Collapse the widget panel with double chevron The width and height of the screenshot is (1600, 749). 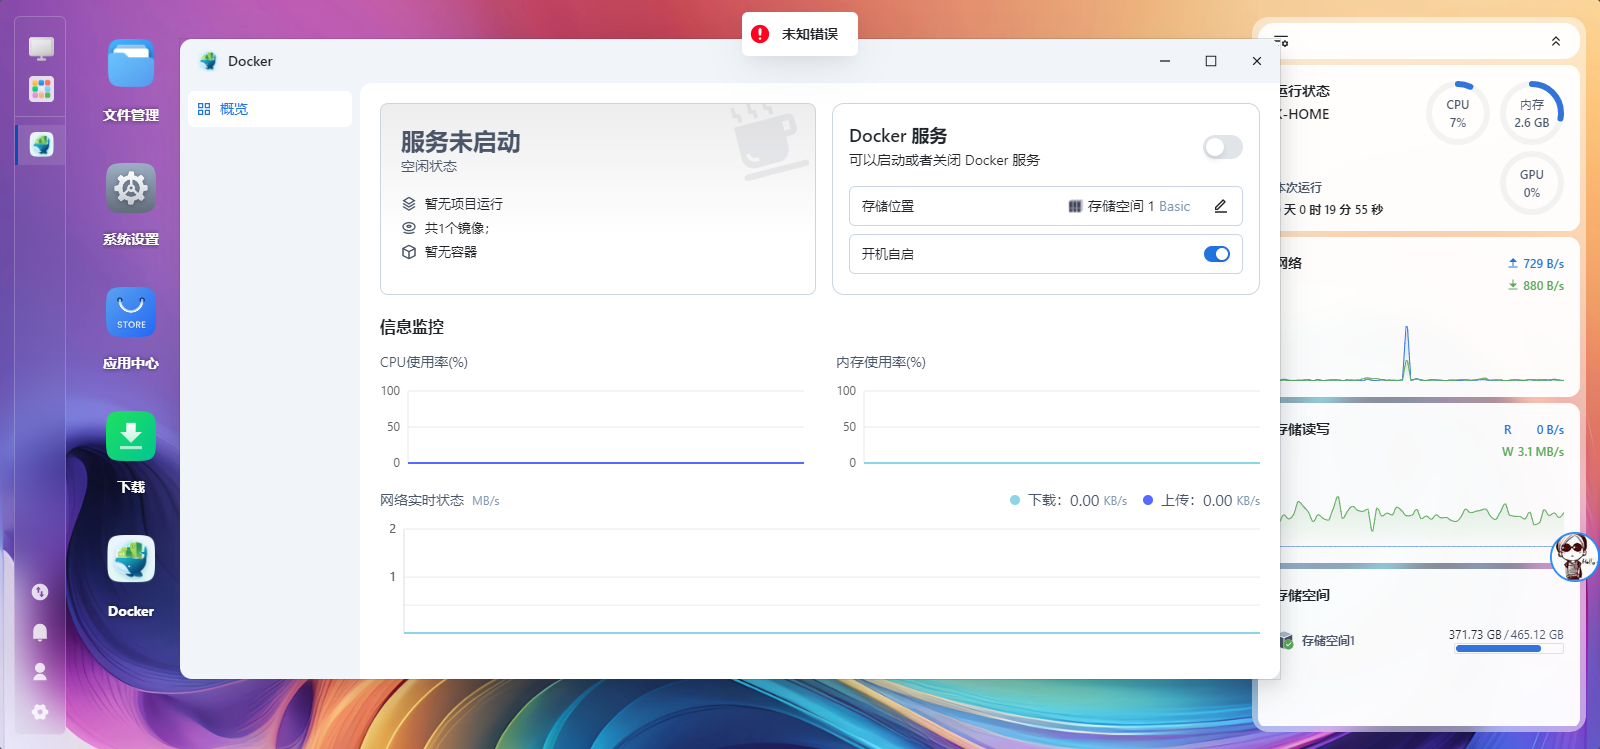[1556, 41]
